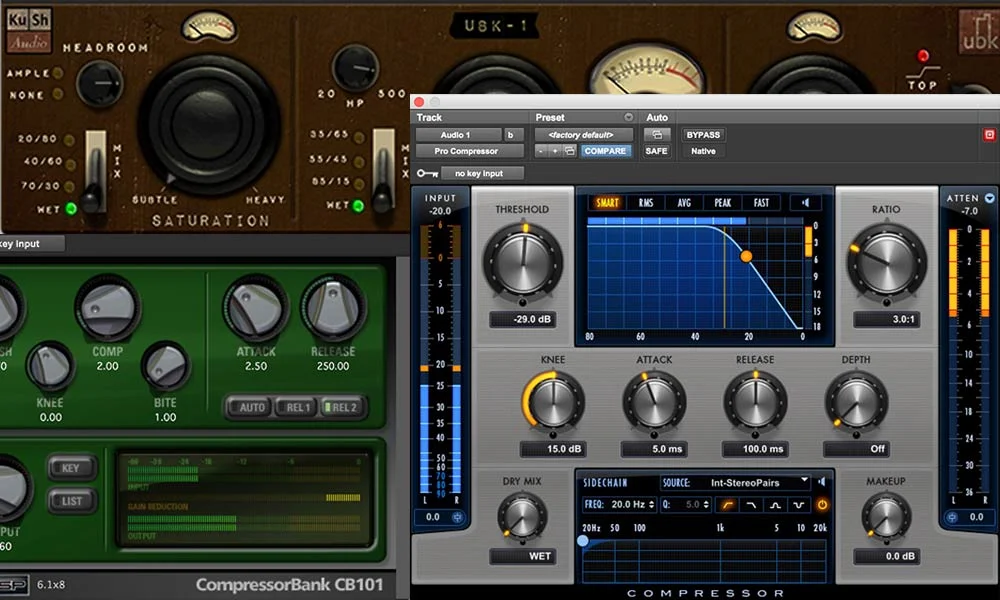
Task: Select the notch sidechain filter icon
Action: (x=798, y=505)
